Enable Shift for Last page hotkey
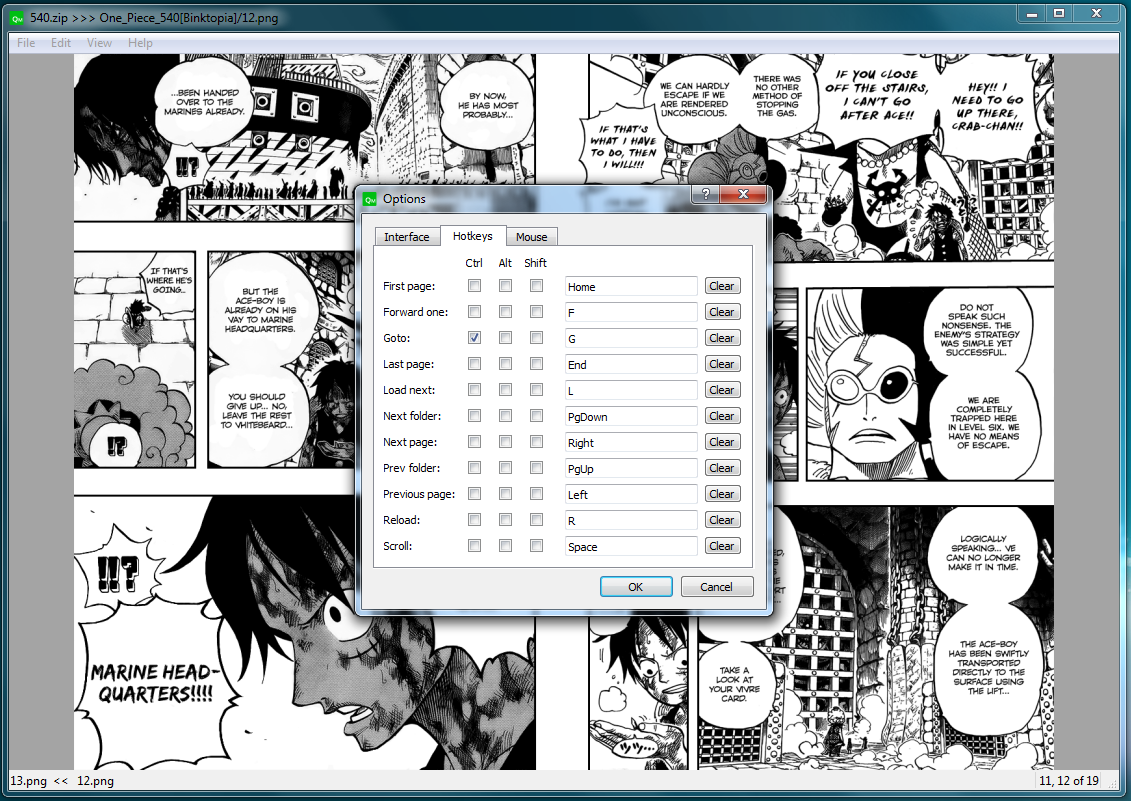Screen dimensions: 1131x801 [x=537, y=364]
